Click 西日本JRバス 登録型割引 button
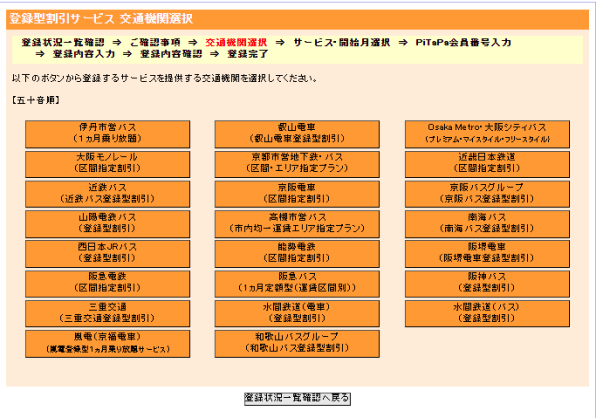Viewport: 596px width, 418px height. pyautogui.click(x=108, y=253)
